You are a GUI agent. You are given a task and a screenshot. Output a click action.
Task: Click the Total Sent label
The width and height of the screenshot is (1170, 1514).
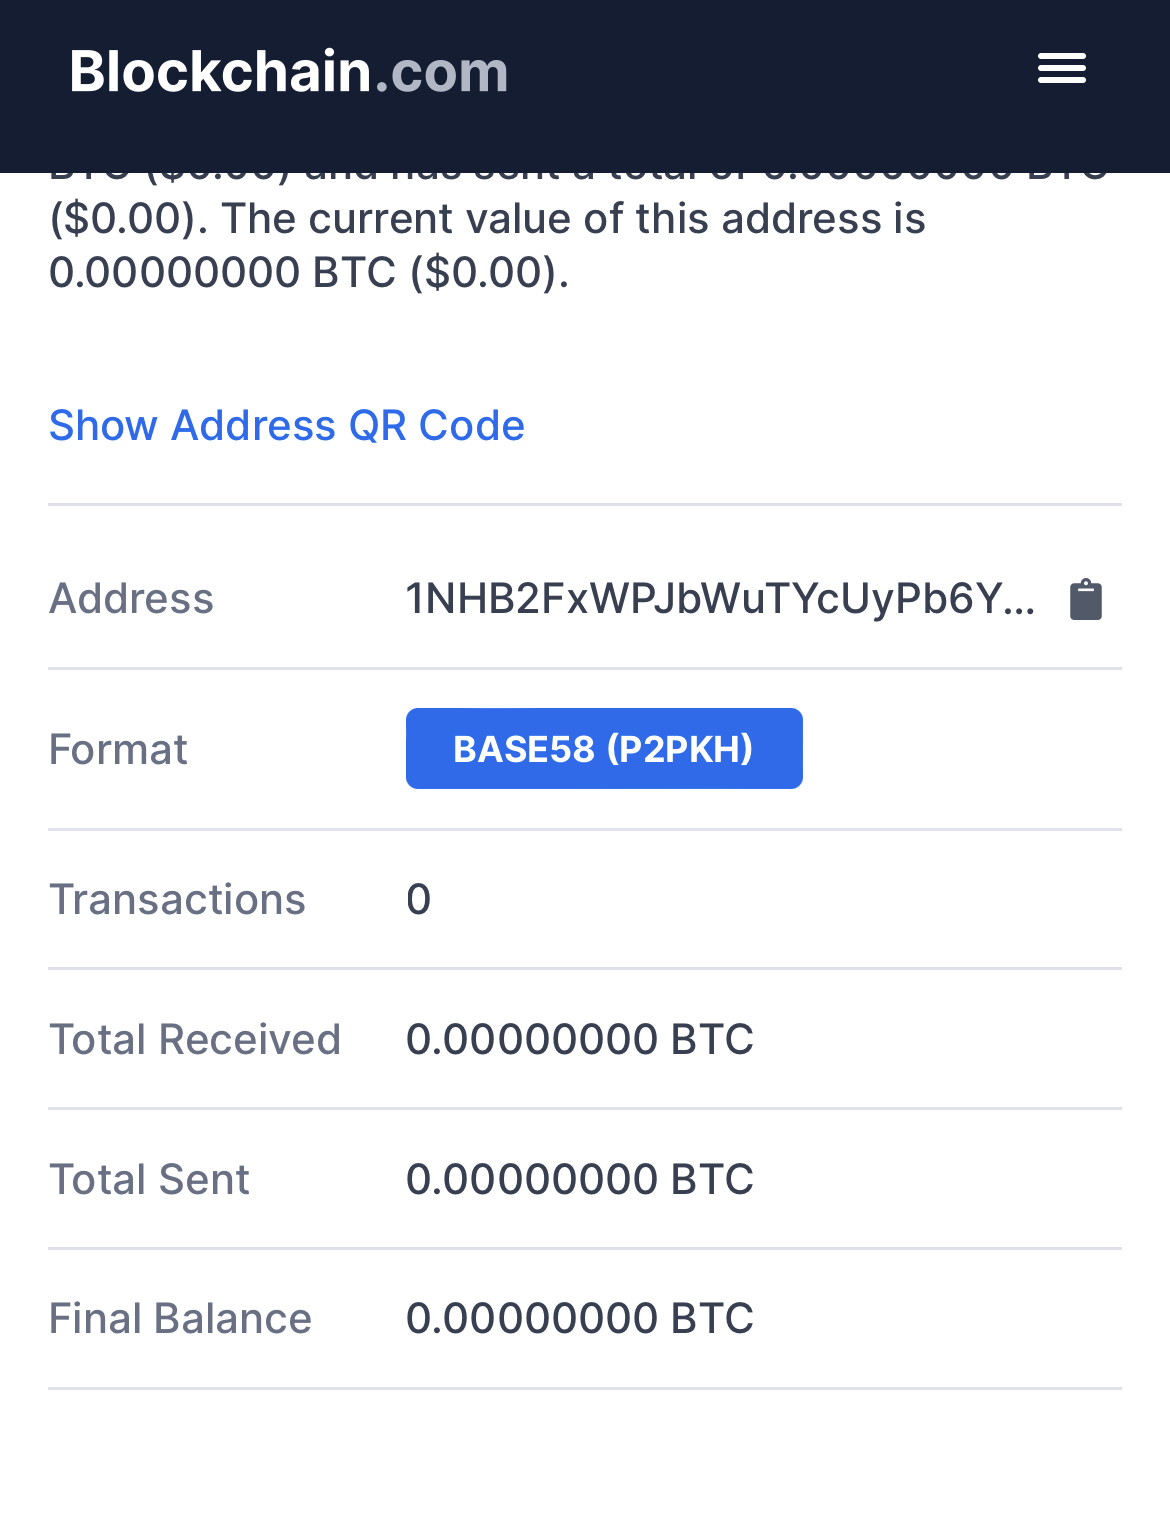coord(149,1179)
